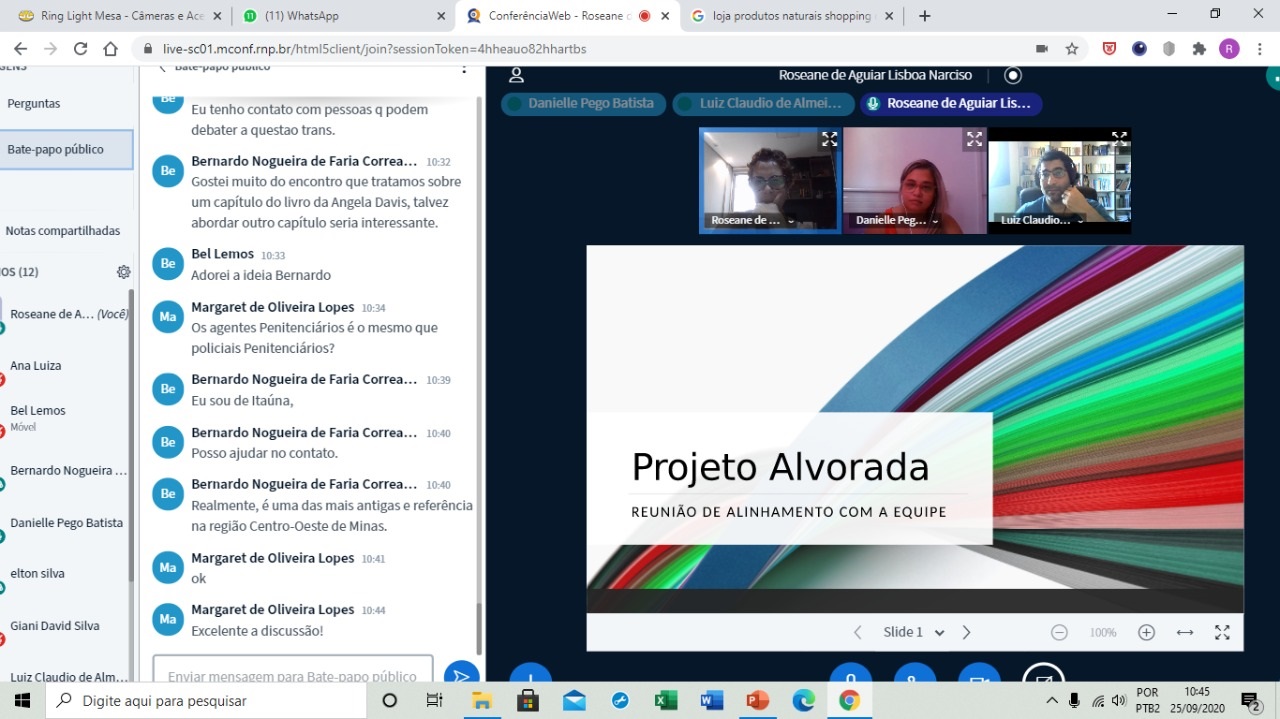
Task: Select user Danielle Pego Batista in the list
Action: [x=64, y=523]
